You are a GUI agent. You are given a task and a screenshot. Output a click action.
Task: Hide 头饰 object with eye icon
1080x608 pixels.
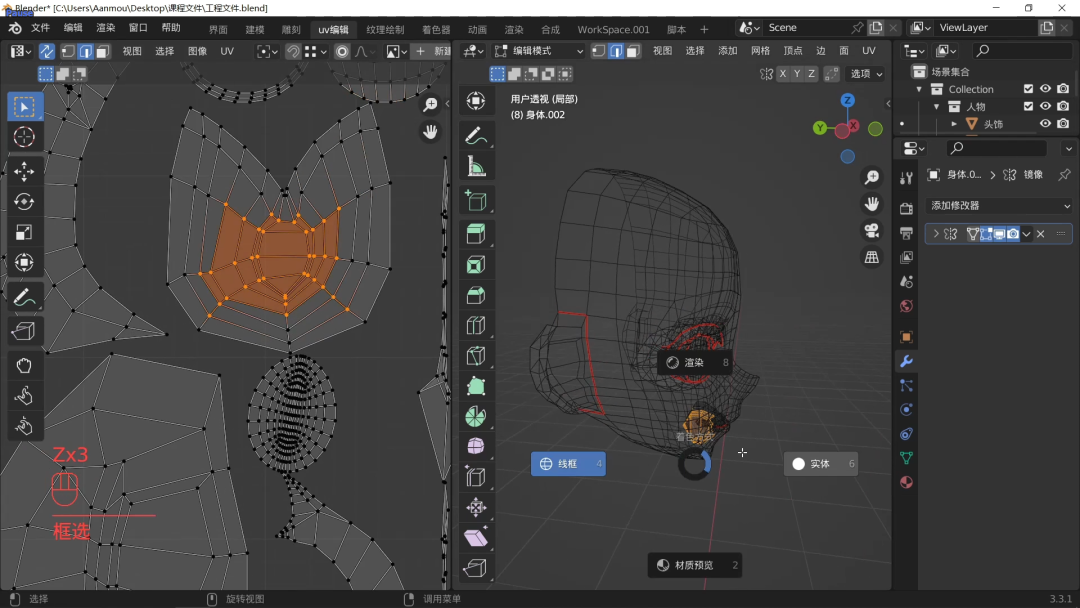(x=1046, y=124)
